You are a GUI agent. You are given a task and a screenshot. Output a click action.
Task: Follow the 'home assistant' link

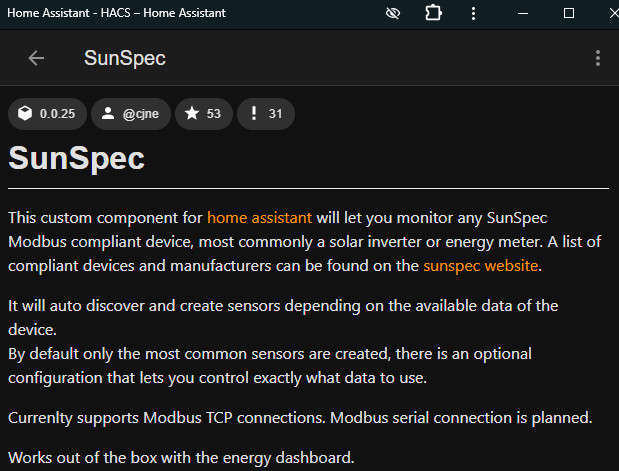pyautogui.click(x=259, y=217)
